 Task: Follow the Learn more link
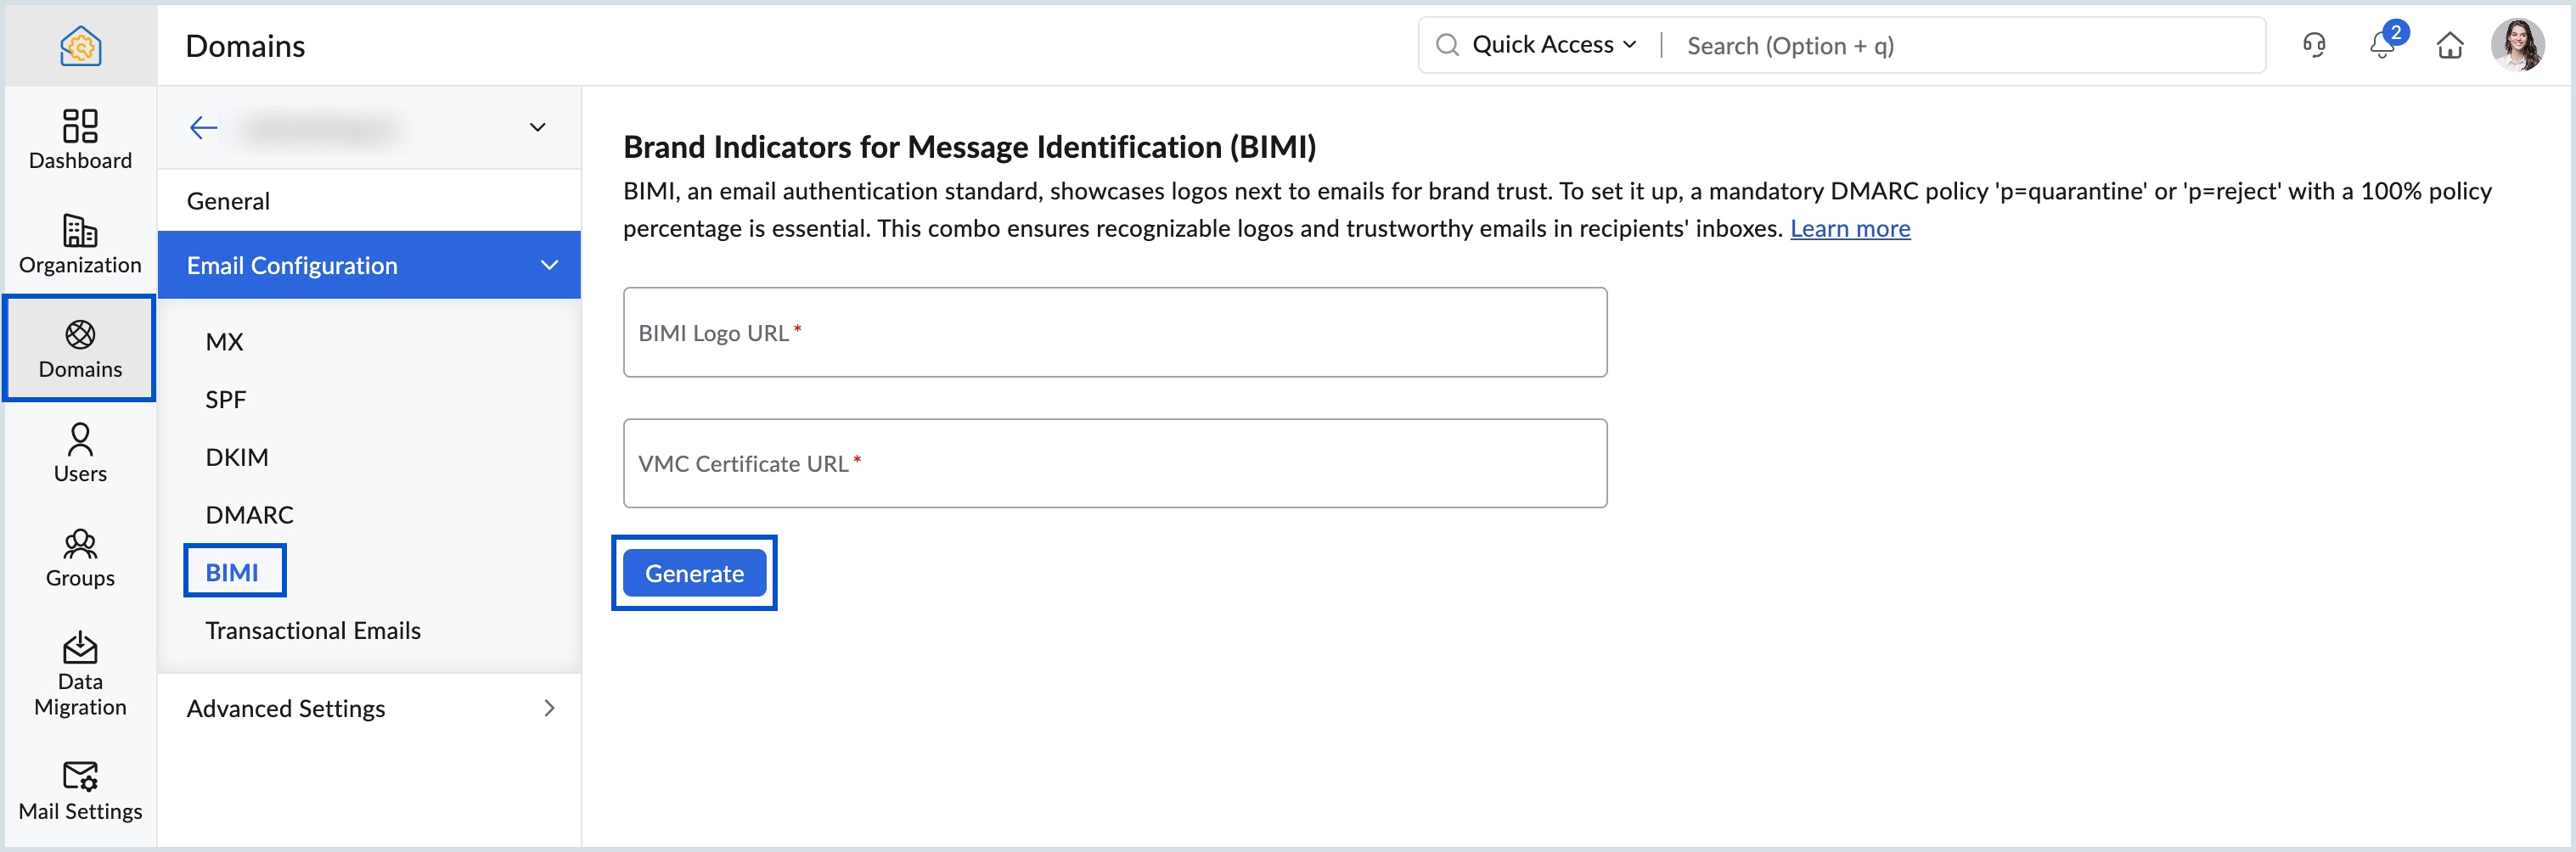pos(1850,229)
